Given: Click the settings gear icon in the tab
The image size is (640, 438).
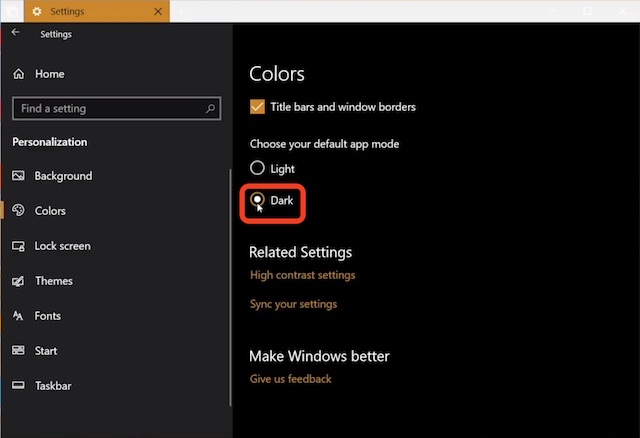Looking at the screenshot, I should (37, 11).
